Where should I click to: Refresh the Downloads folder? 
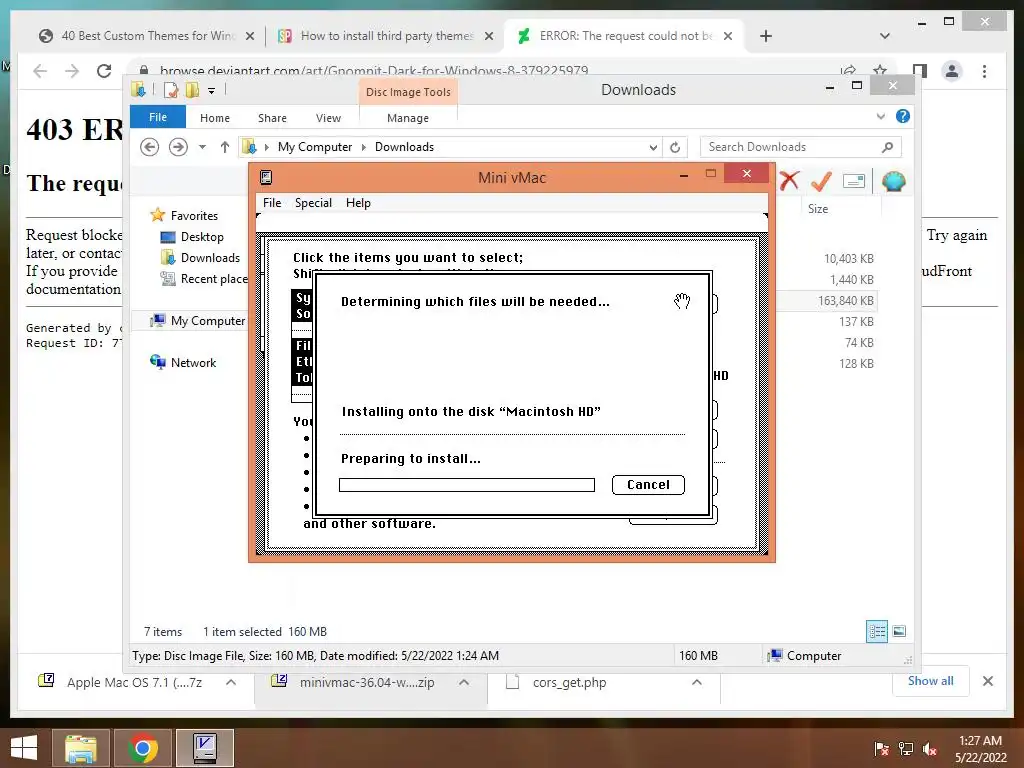(x=675, y=148)
